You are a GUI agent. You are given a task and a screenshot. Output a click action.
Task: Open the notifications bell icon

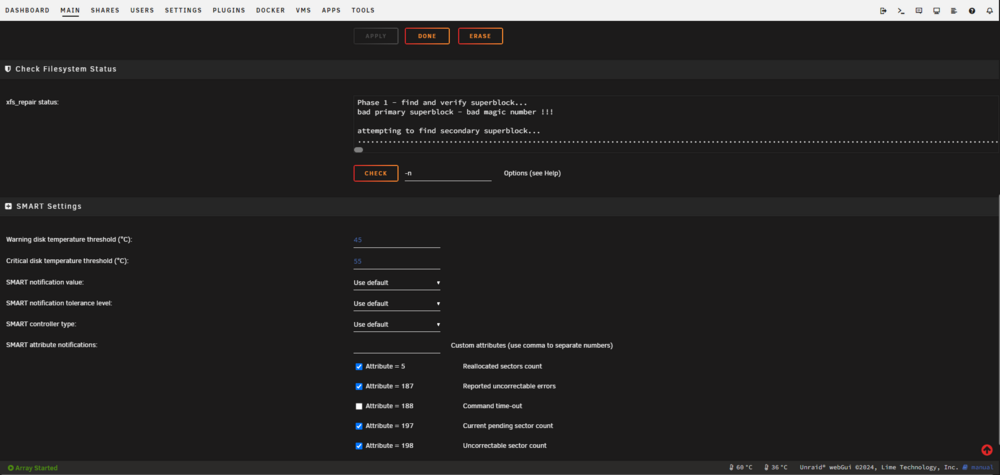click(x=989, y=11)
